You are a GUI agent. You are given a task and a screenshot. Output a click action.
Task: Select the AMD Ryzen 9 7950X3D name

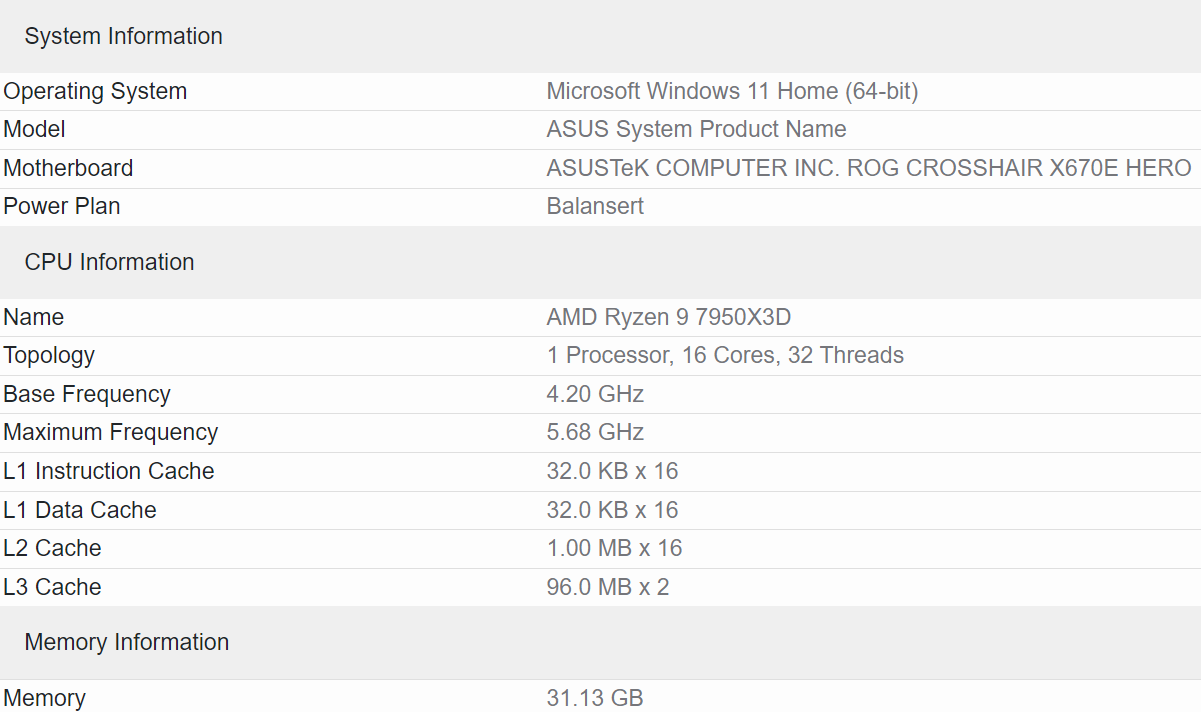(668, 317)
